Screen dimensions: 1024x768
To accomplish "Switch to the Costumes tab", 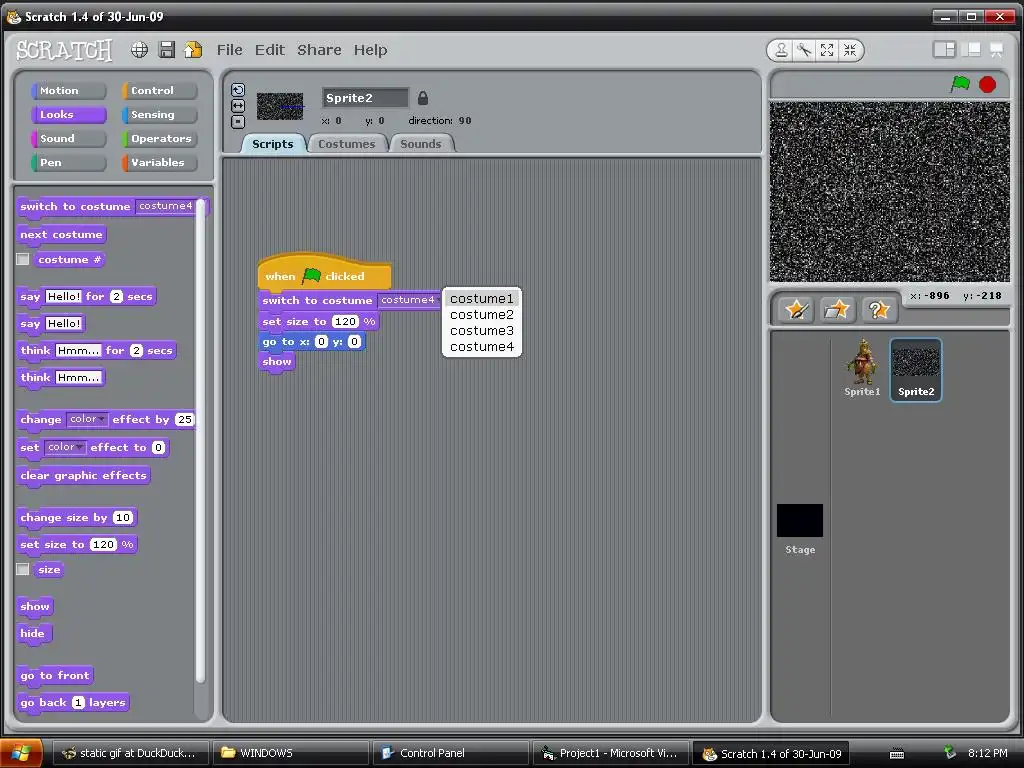I will click(x=347, y=144).
